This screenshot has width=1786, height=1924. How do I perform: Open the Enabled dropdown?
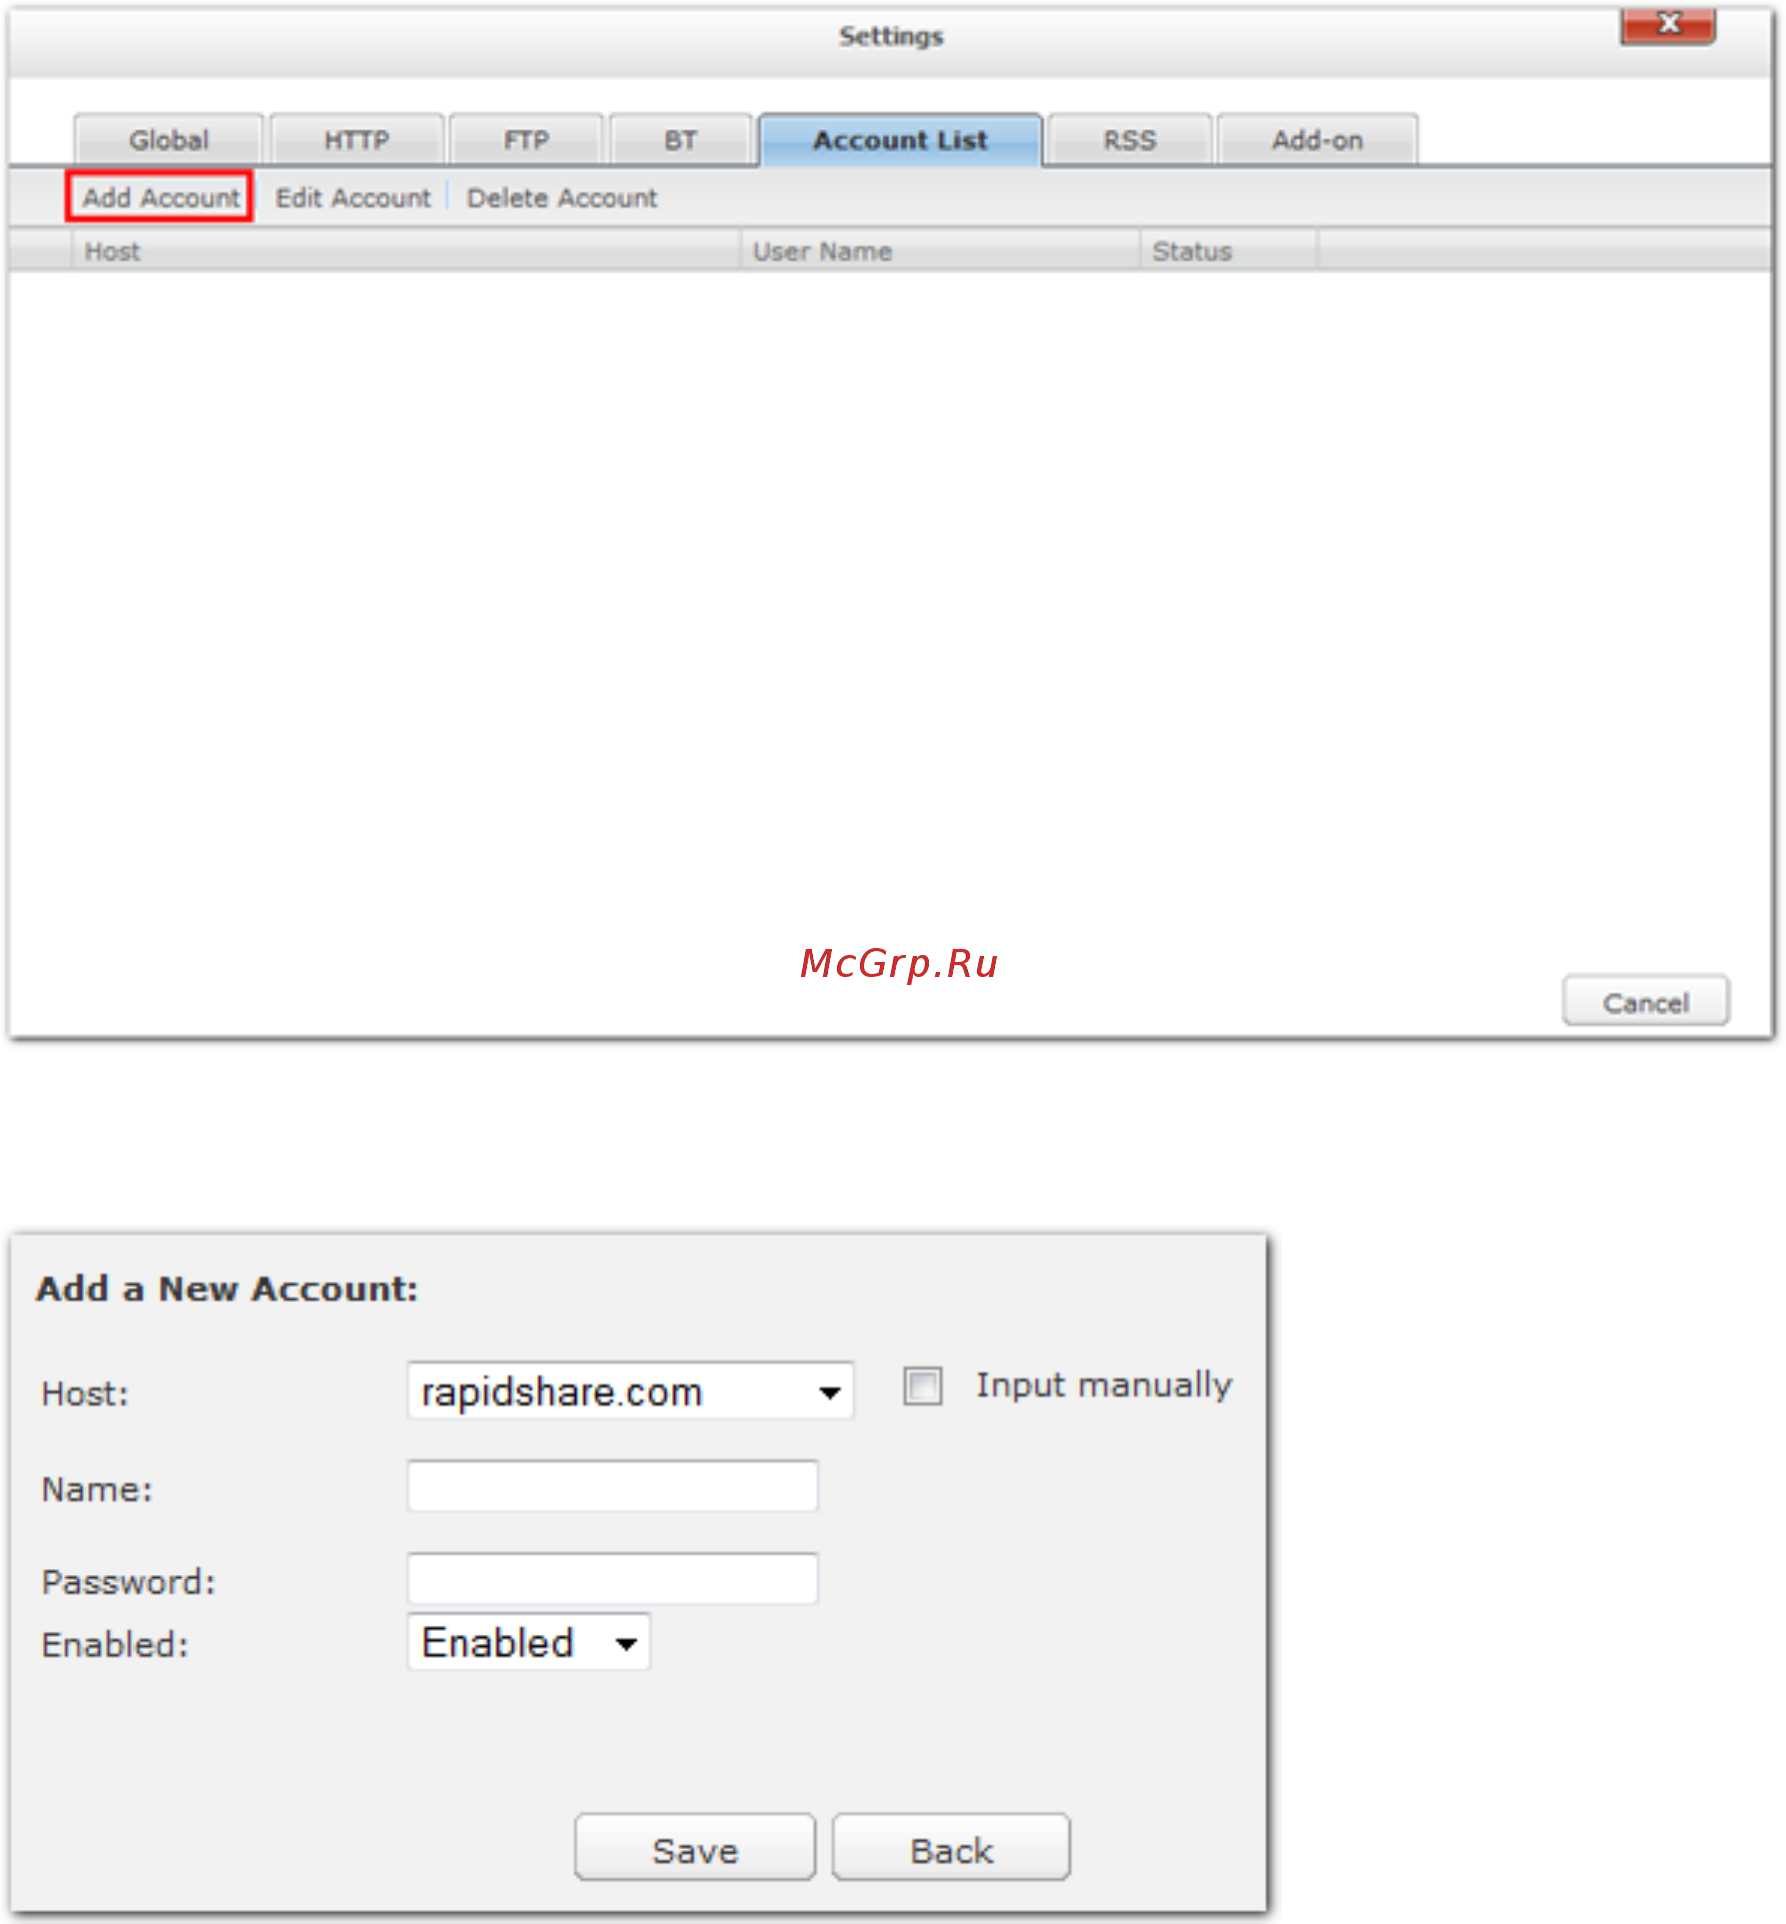coord(529,1642)
